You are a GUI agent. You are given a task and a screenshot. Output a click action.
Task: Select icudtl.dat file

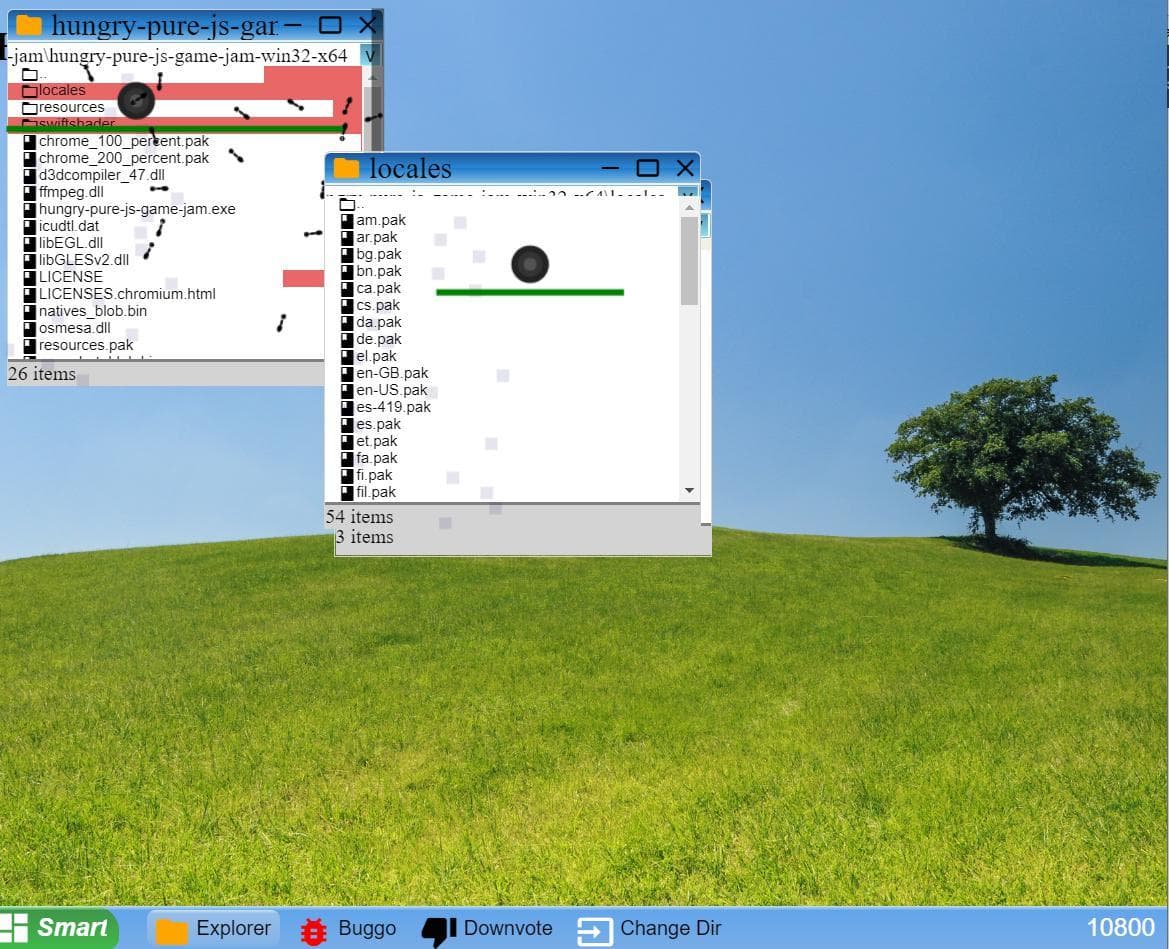[61, 227]
